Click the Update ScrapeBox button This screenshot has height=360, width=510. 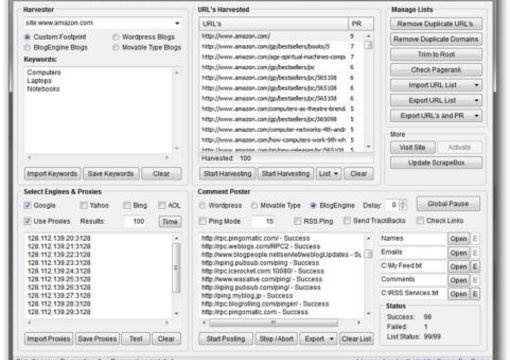click(x=436, y=163)
